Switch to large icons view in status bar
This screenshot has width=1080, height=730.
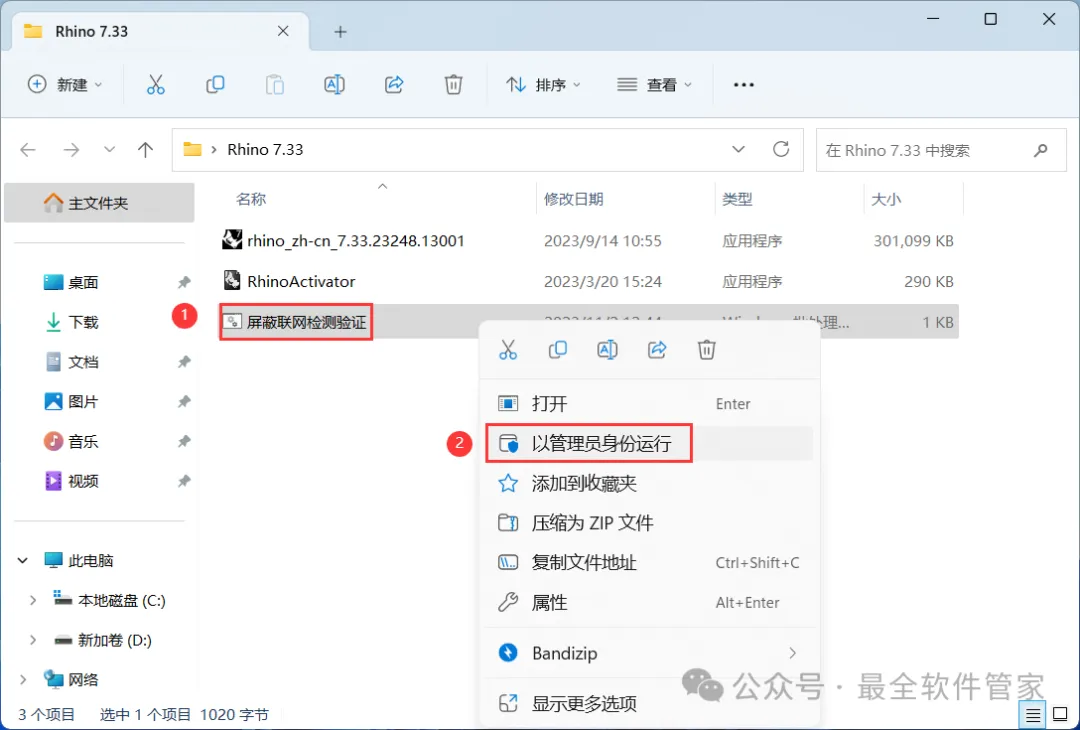point(1061,716)
